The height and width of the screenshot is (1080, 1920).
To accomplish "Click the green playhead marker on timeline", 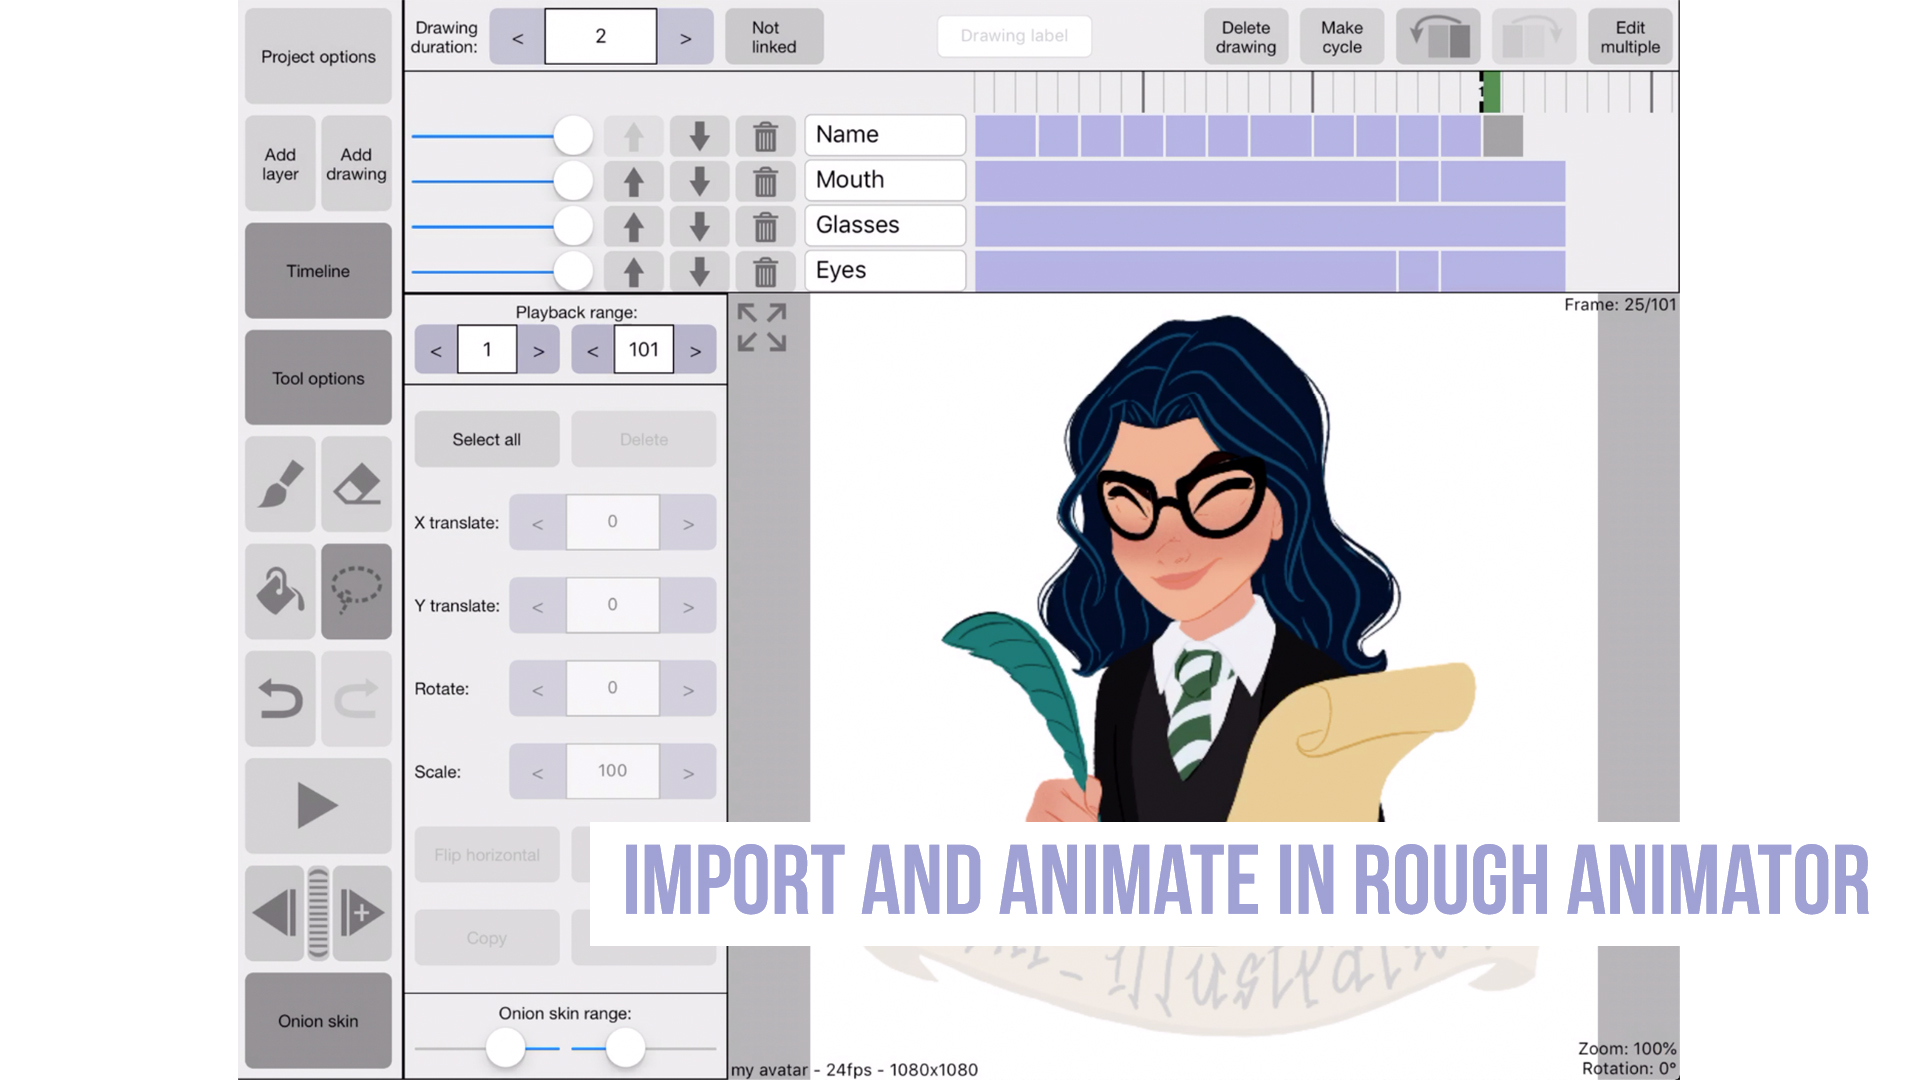I will [x=1491, y=92].
